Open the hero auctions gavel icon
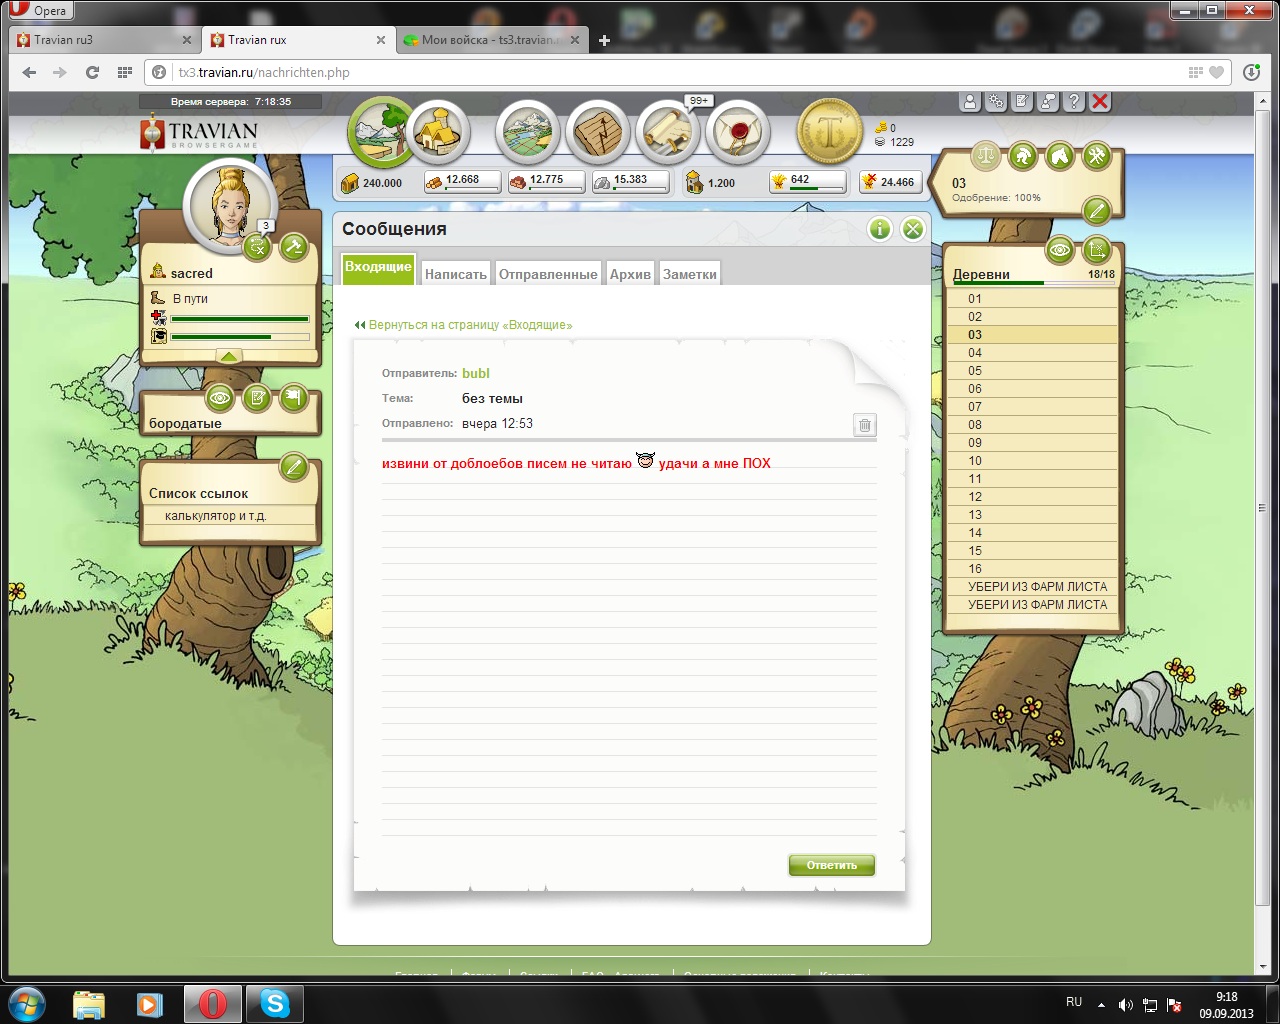The height and width of the screenshot is (1024, 1280). click(293, 246)
